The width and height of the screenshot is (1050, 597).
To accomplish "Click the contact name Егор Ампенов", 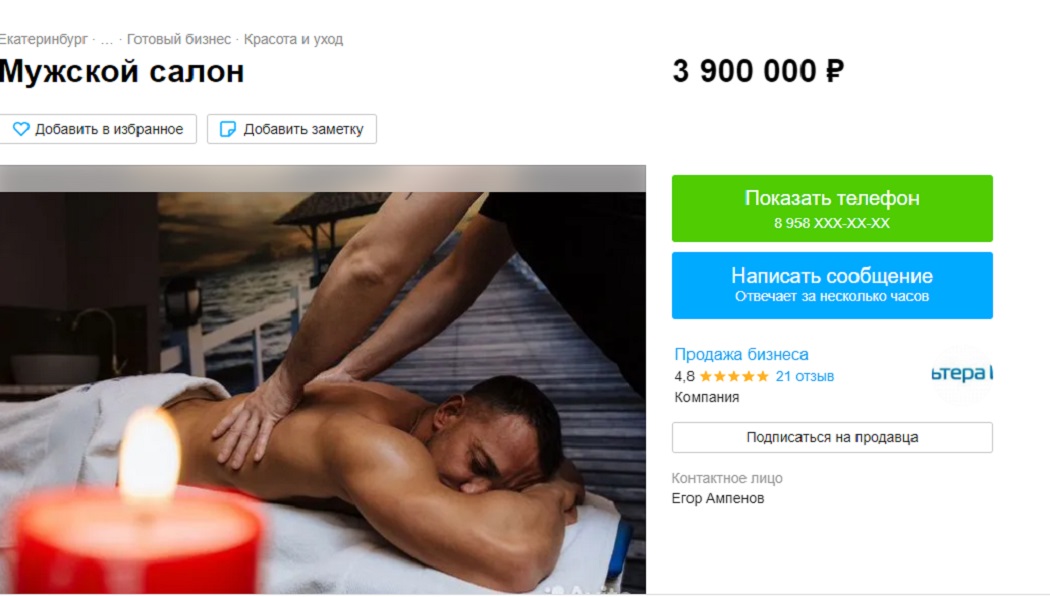I will 717,498.
